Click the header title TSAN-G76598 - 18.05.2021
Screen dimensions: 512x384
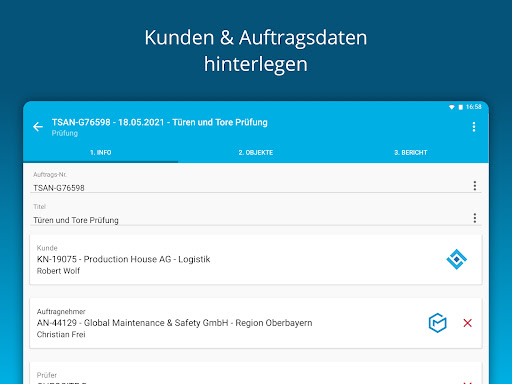click(160, 122)
